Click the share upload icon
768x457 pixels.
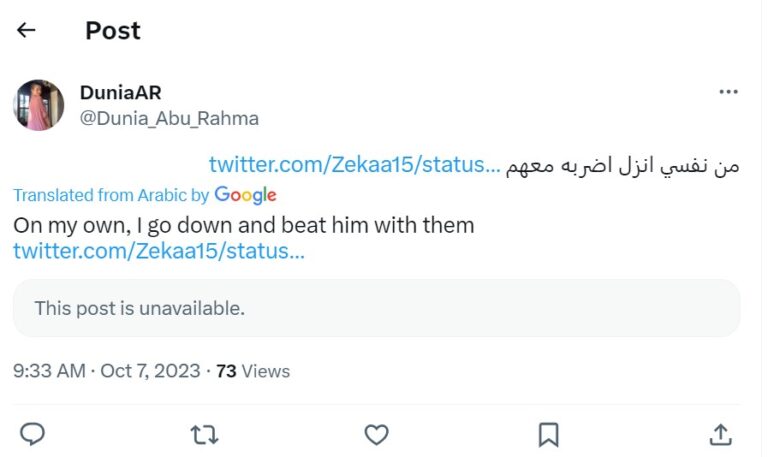click(x=720, y=434)
